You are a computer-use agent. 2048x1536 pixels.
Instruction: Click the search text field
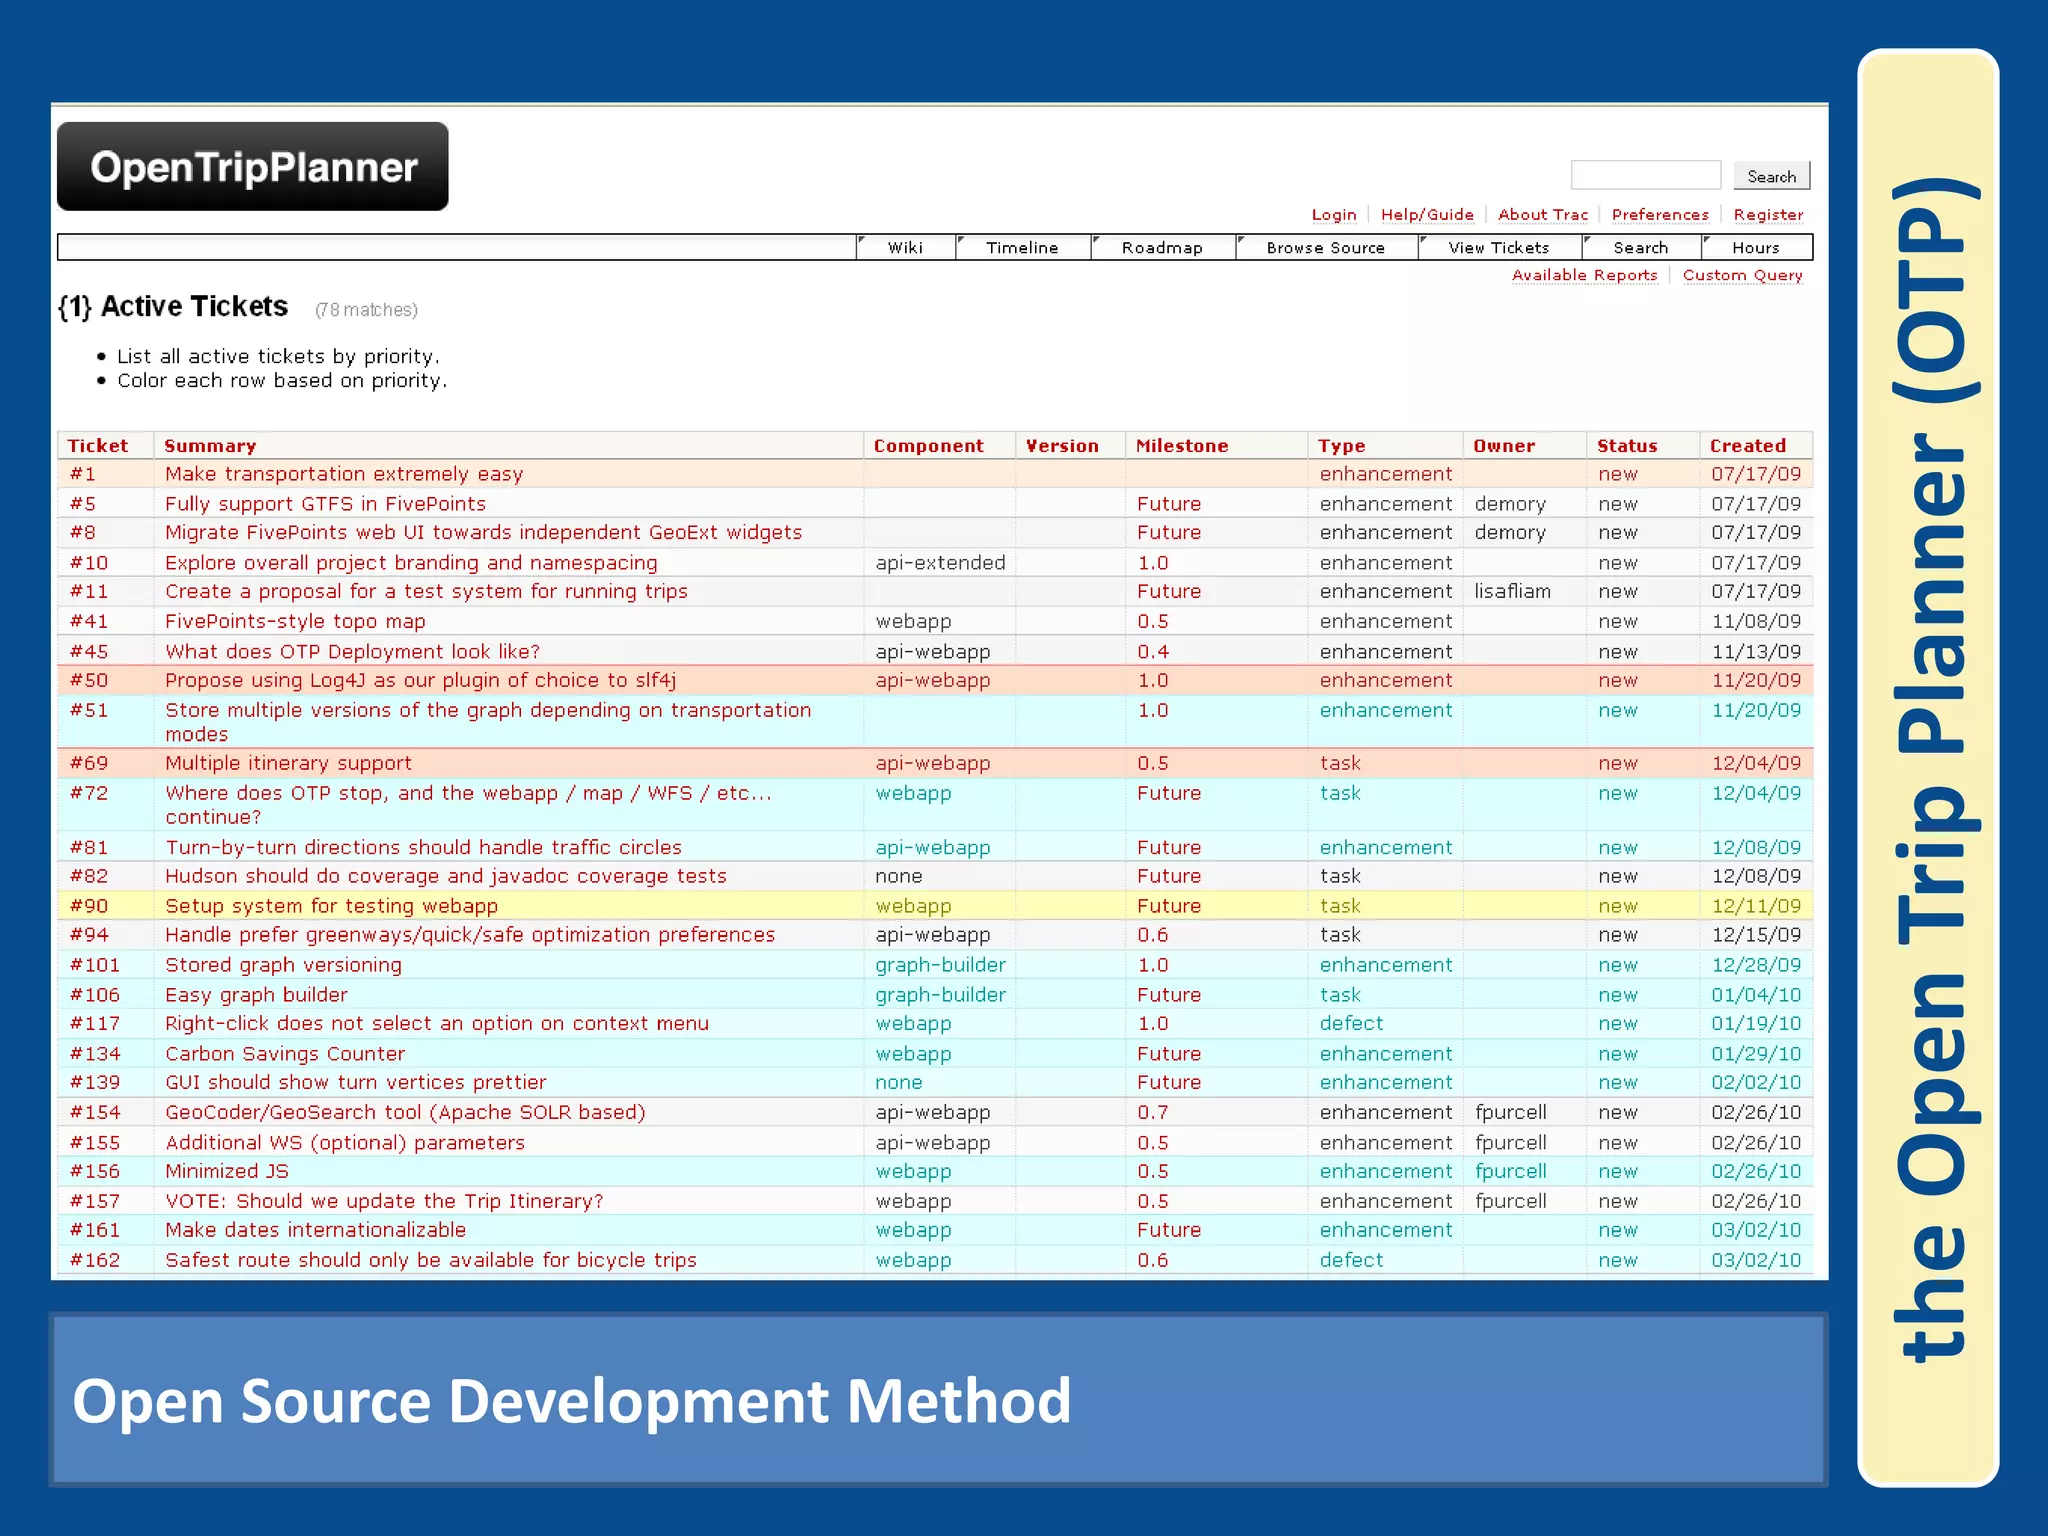(1645, 175)
